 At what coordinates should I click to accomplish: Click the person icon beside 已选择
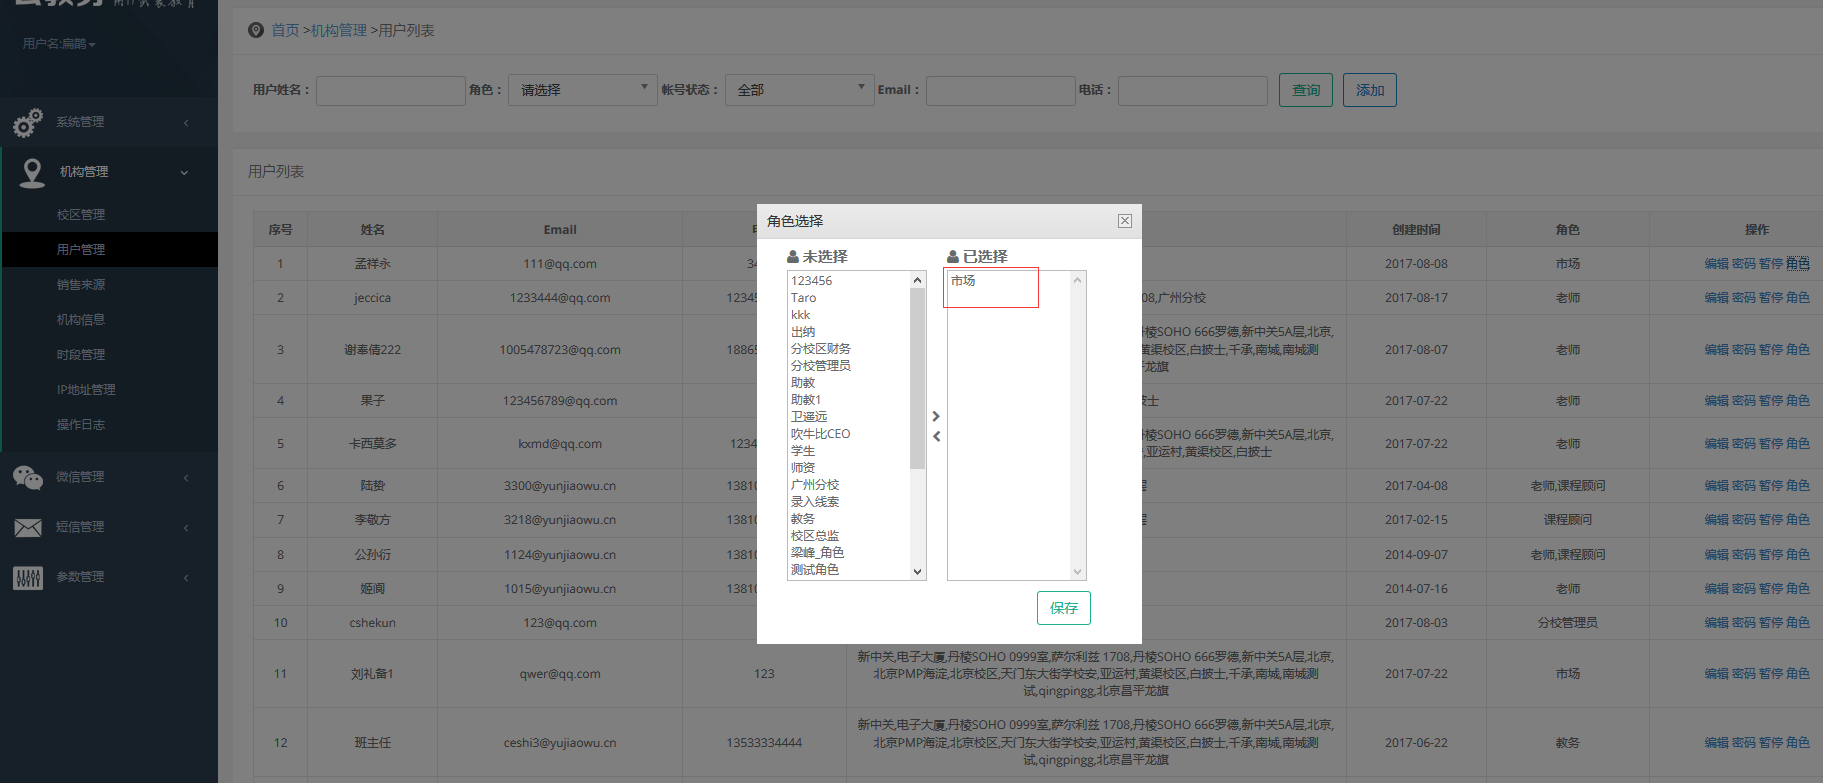(953, 257)
